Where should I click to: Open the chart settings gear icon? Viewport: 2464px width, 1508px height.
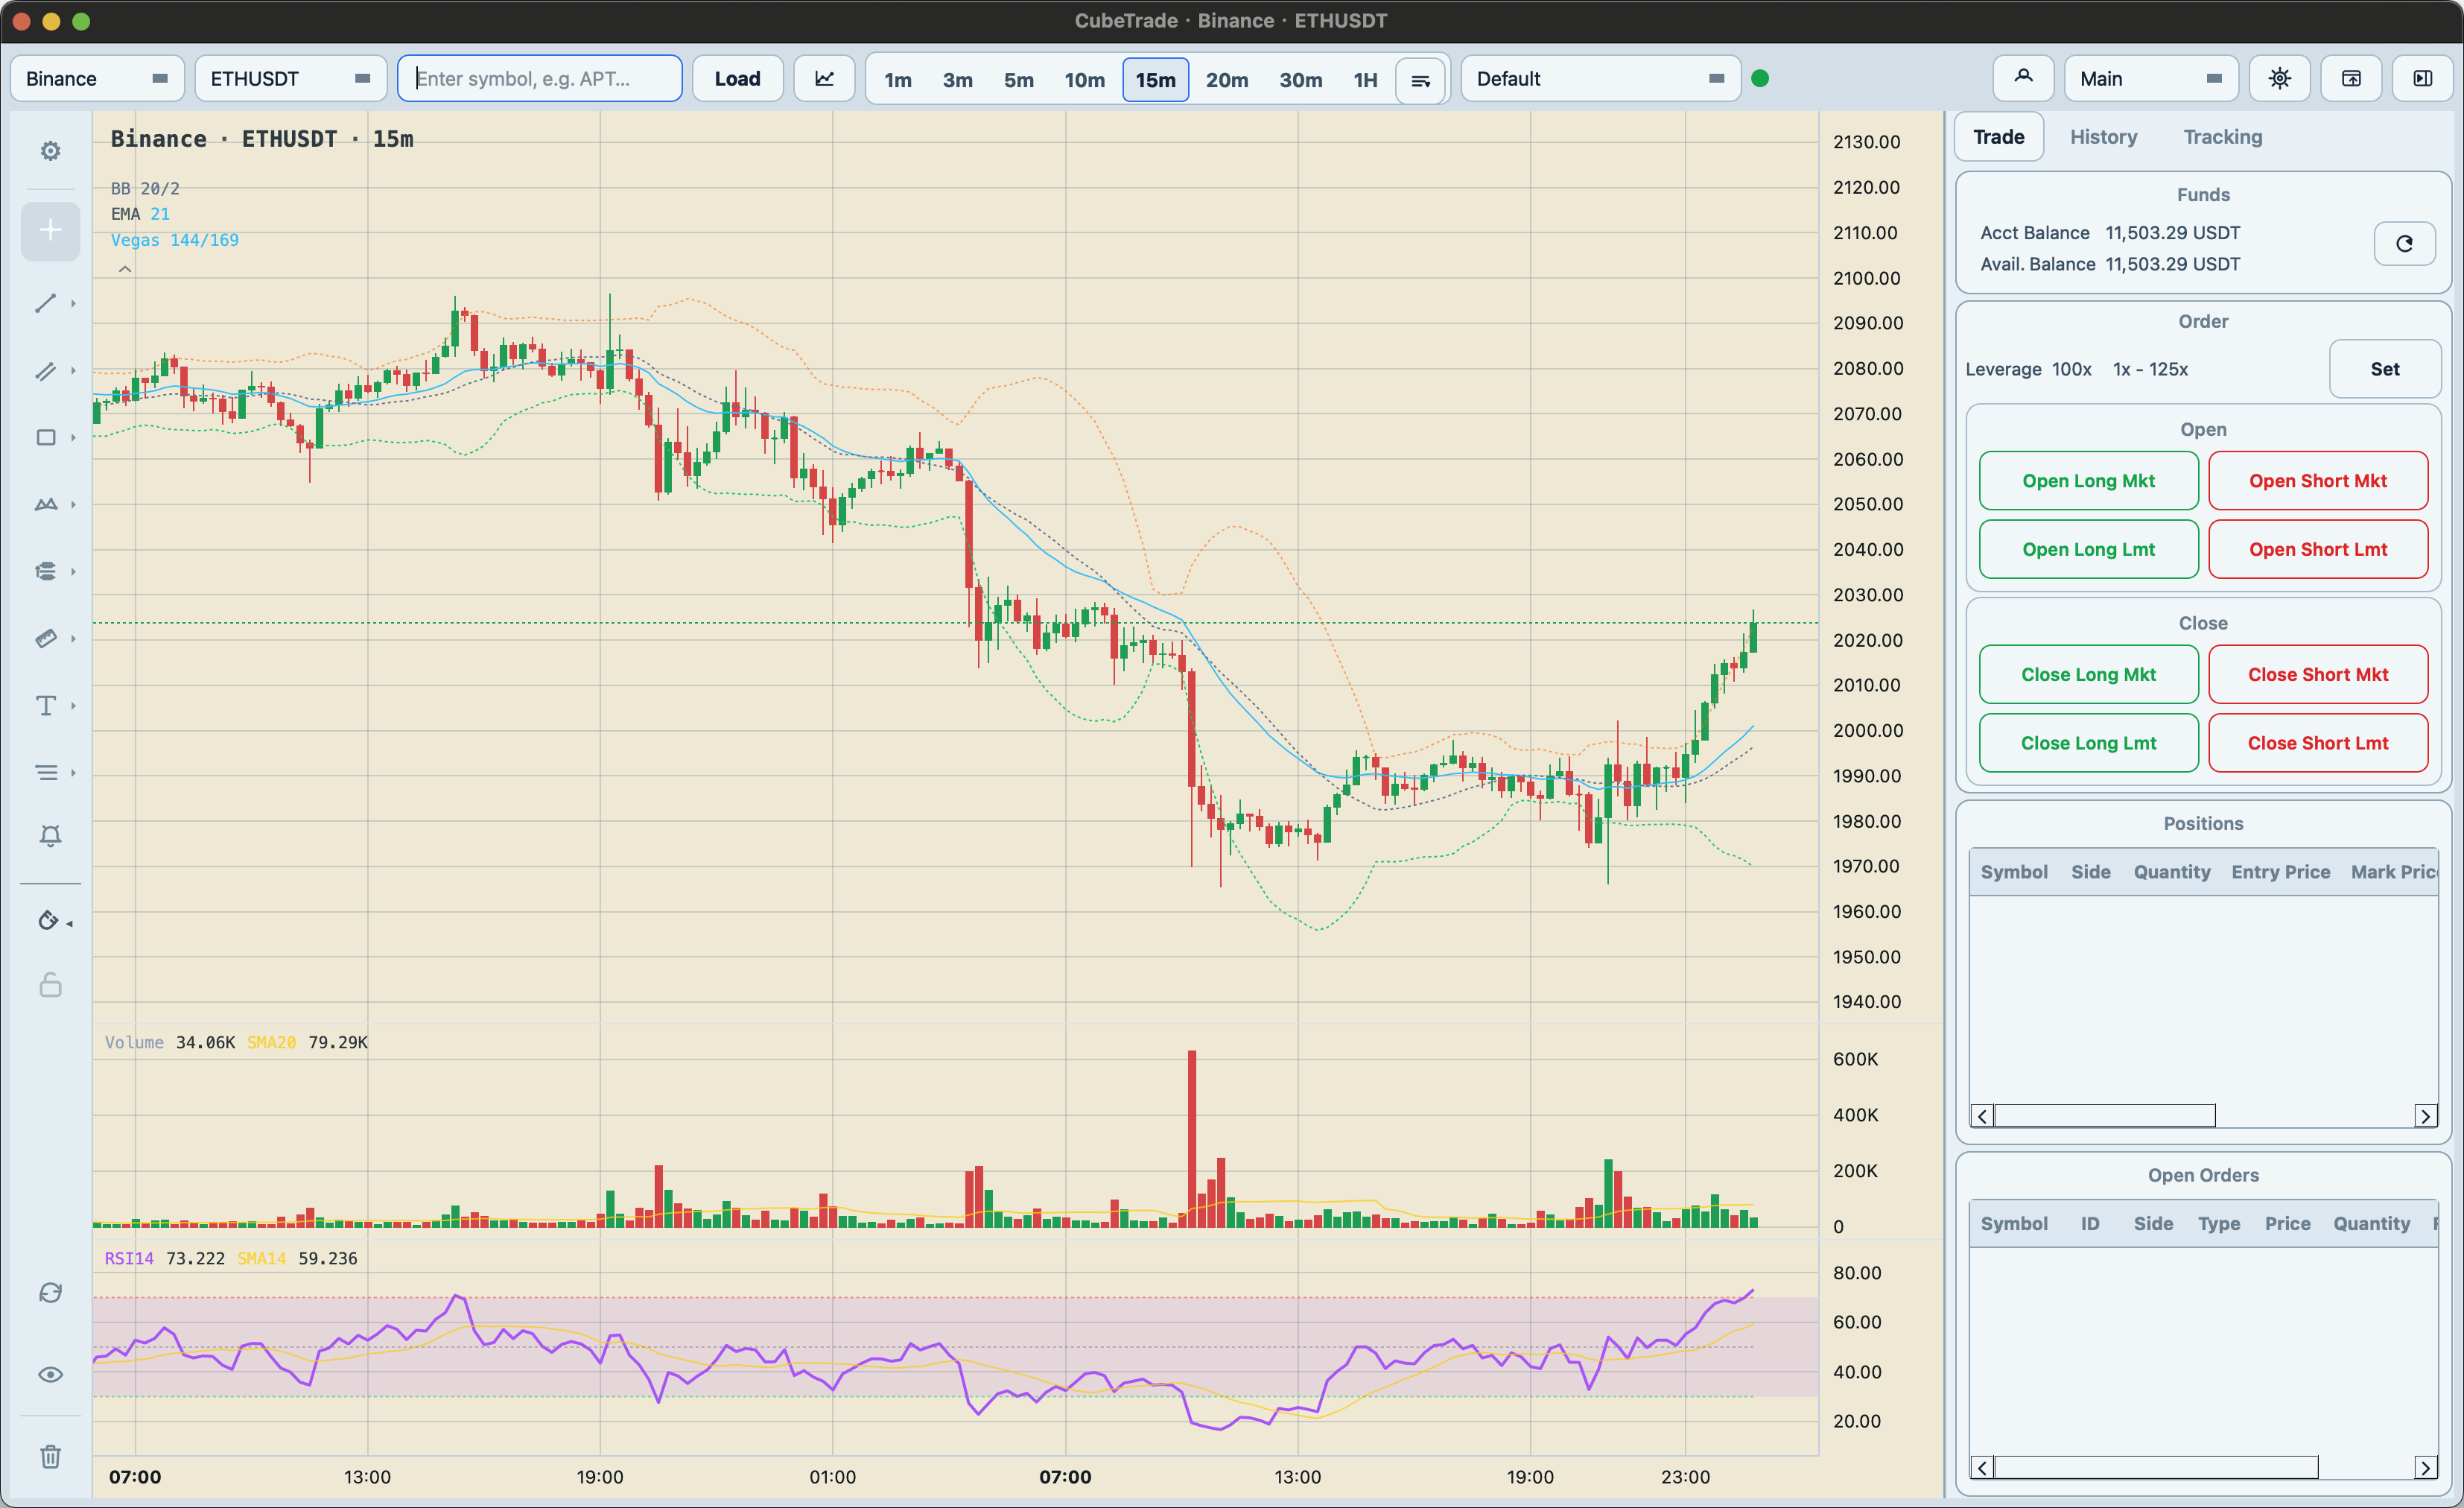point(50,151)
